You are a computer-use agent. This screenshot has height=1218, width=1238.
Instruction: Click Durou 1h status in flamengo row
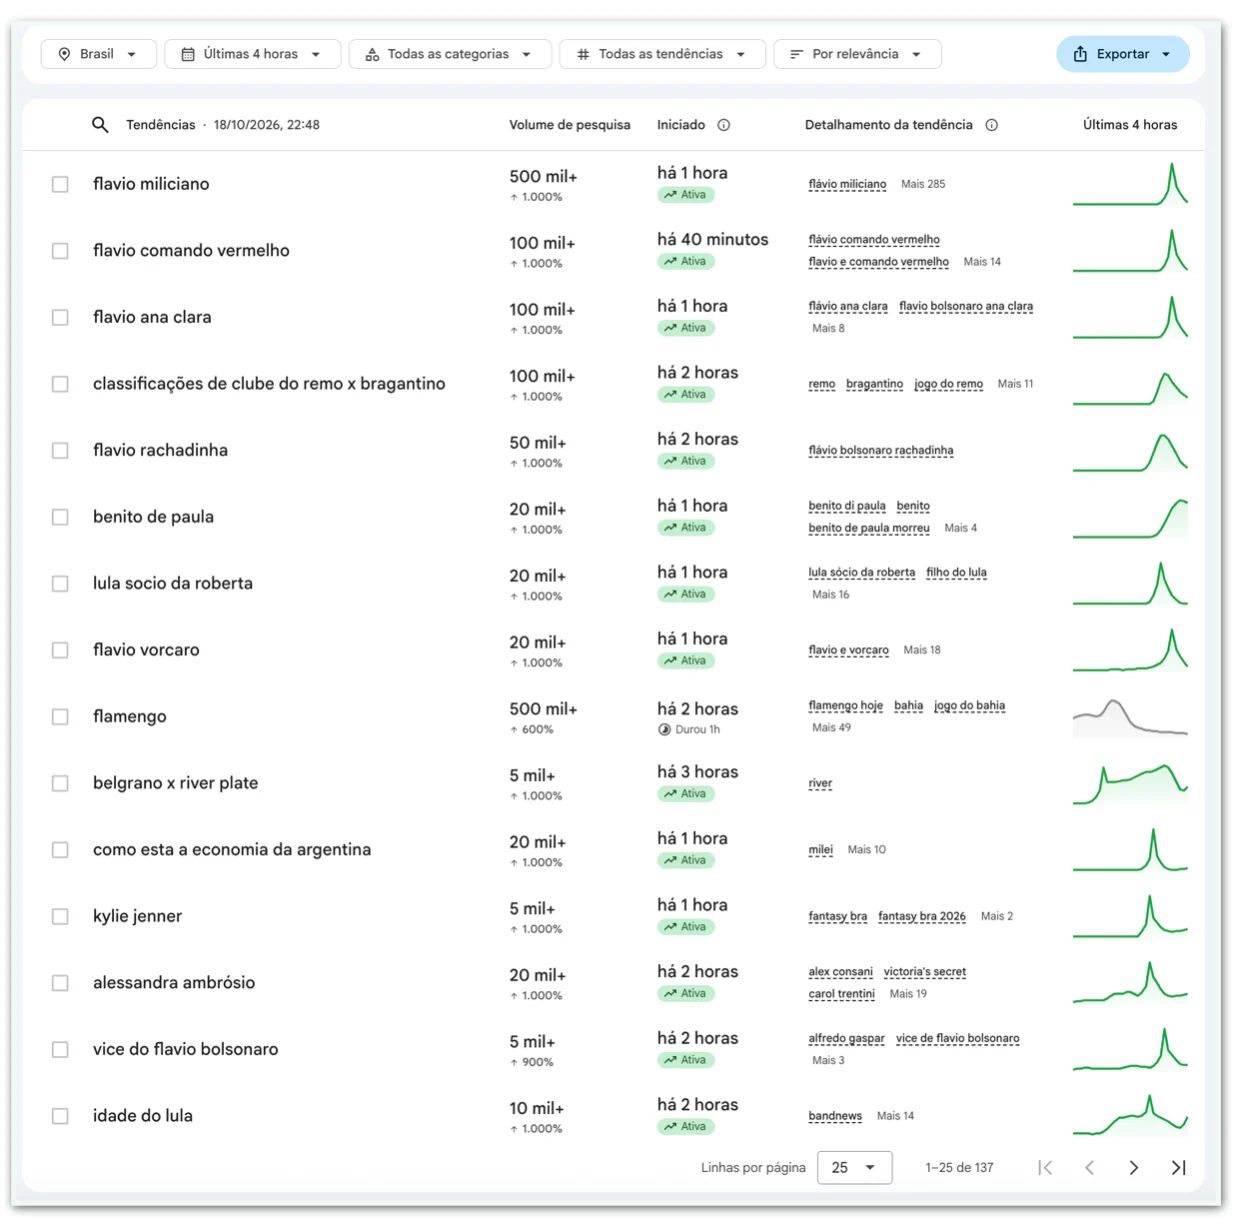click(689, 729)
